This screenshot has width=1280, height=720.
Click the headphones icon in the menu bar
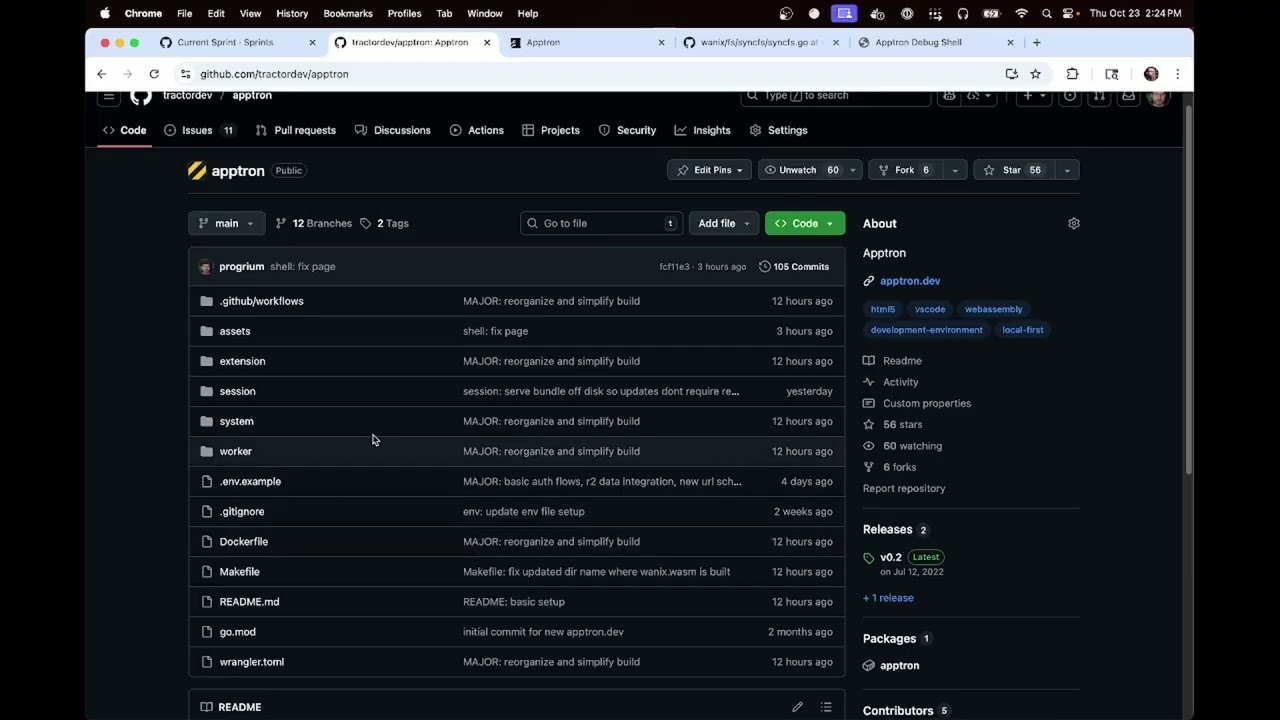coord(963,14)
